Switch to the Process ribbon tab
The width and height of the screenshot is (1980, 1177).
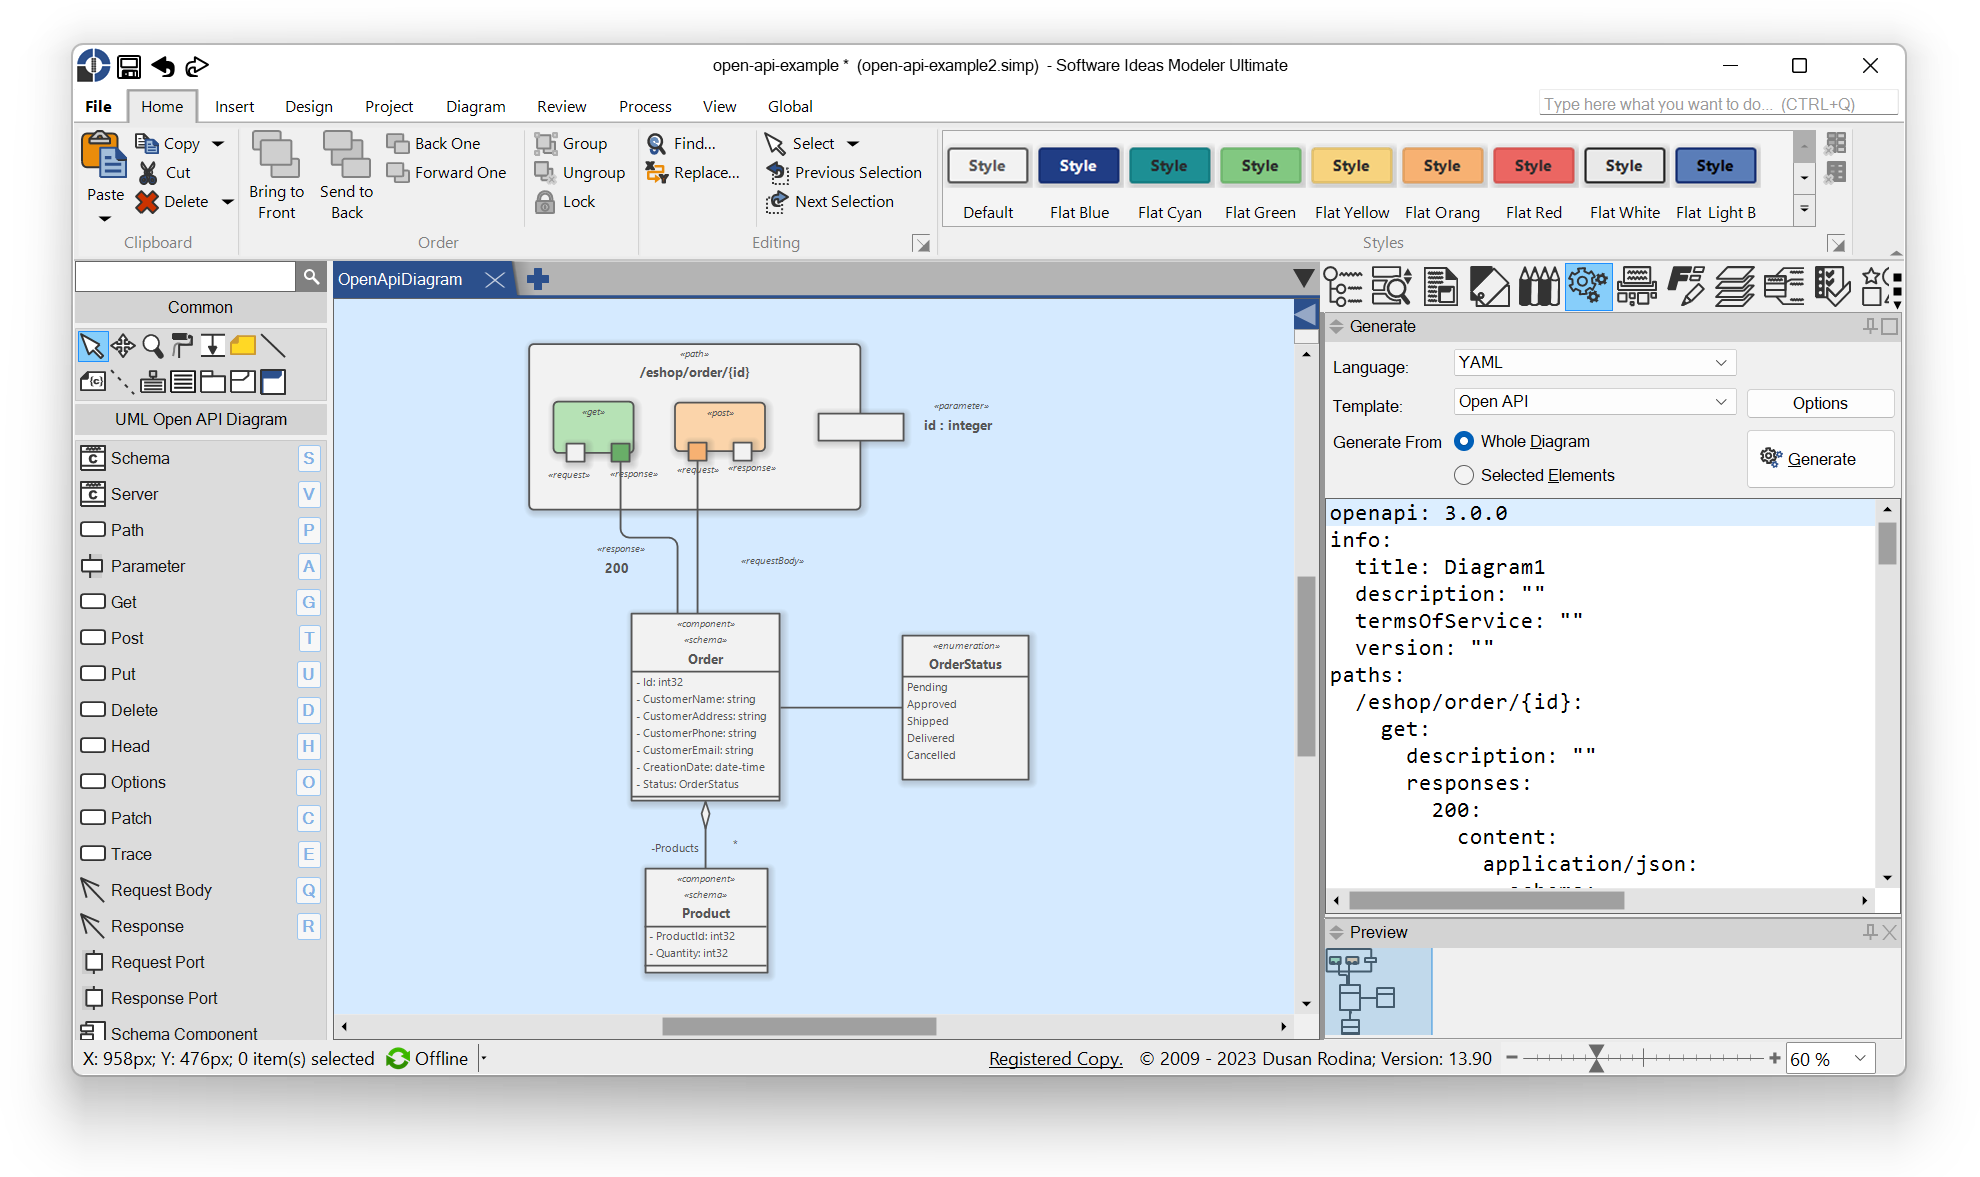click(645, 106)
